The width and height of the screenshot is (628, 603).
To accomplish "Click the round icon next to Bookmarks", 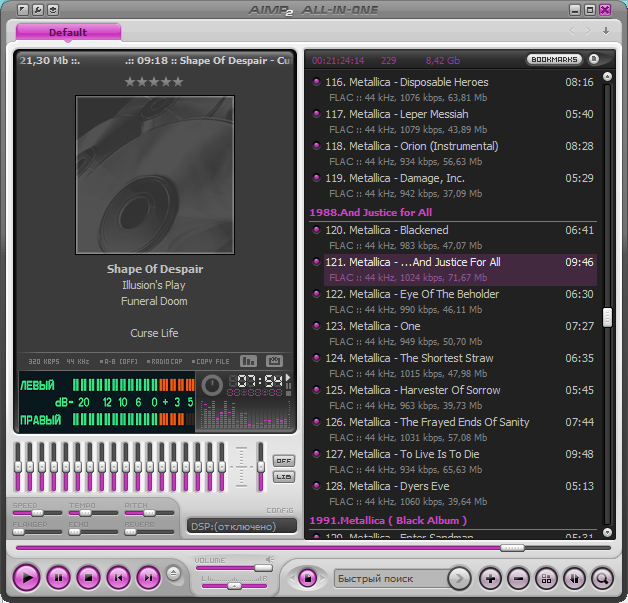I will tap(594, 59).
